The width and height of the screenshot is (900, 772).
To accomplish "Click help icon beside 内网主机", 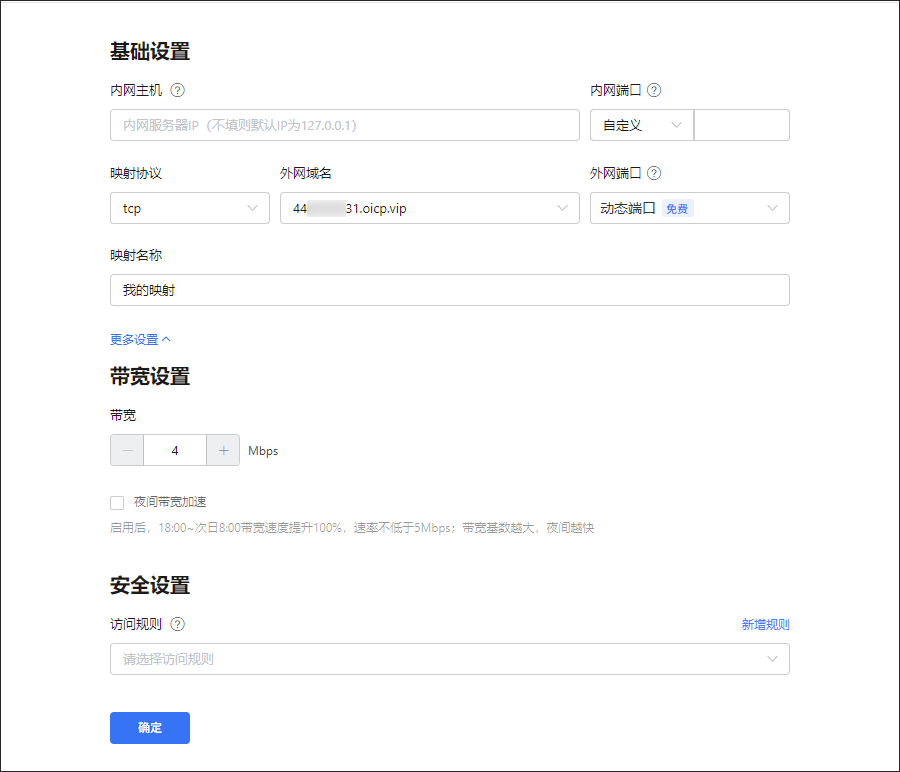I will pyautogui.click(x=178, y=90).
